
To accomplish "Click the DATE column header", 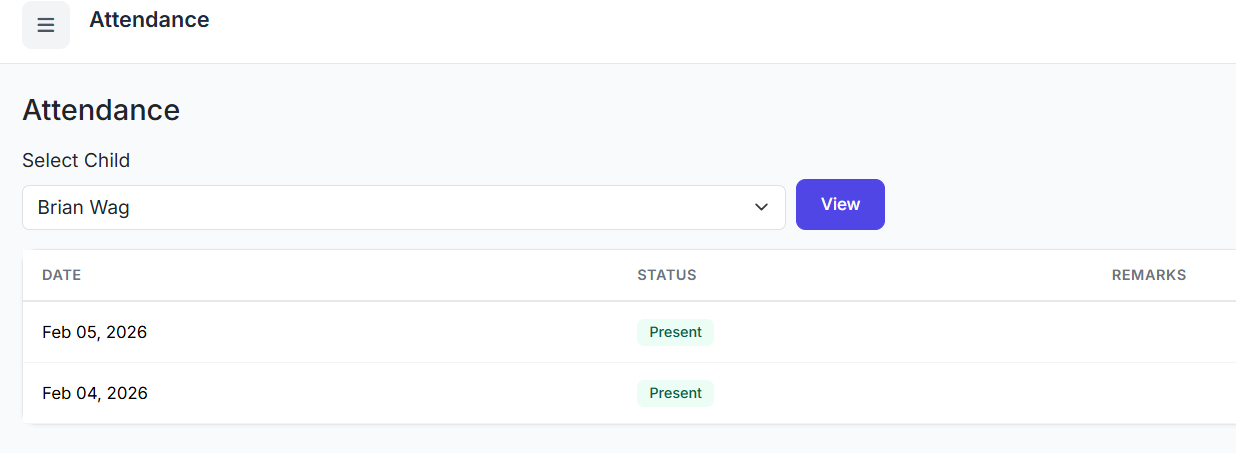I will pyautogui.click(x=62, y=275).
